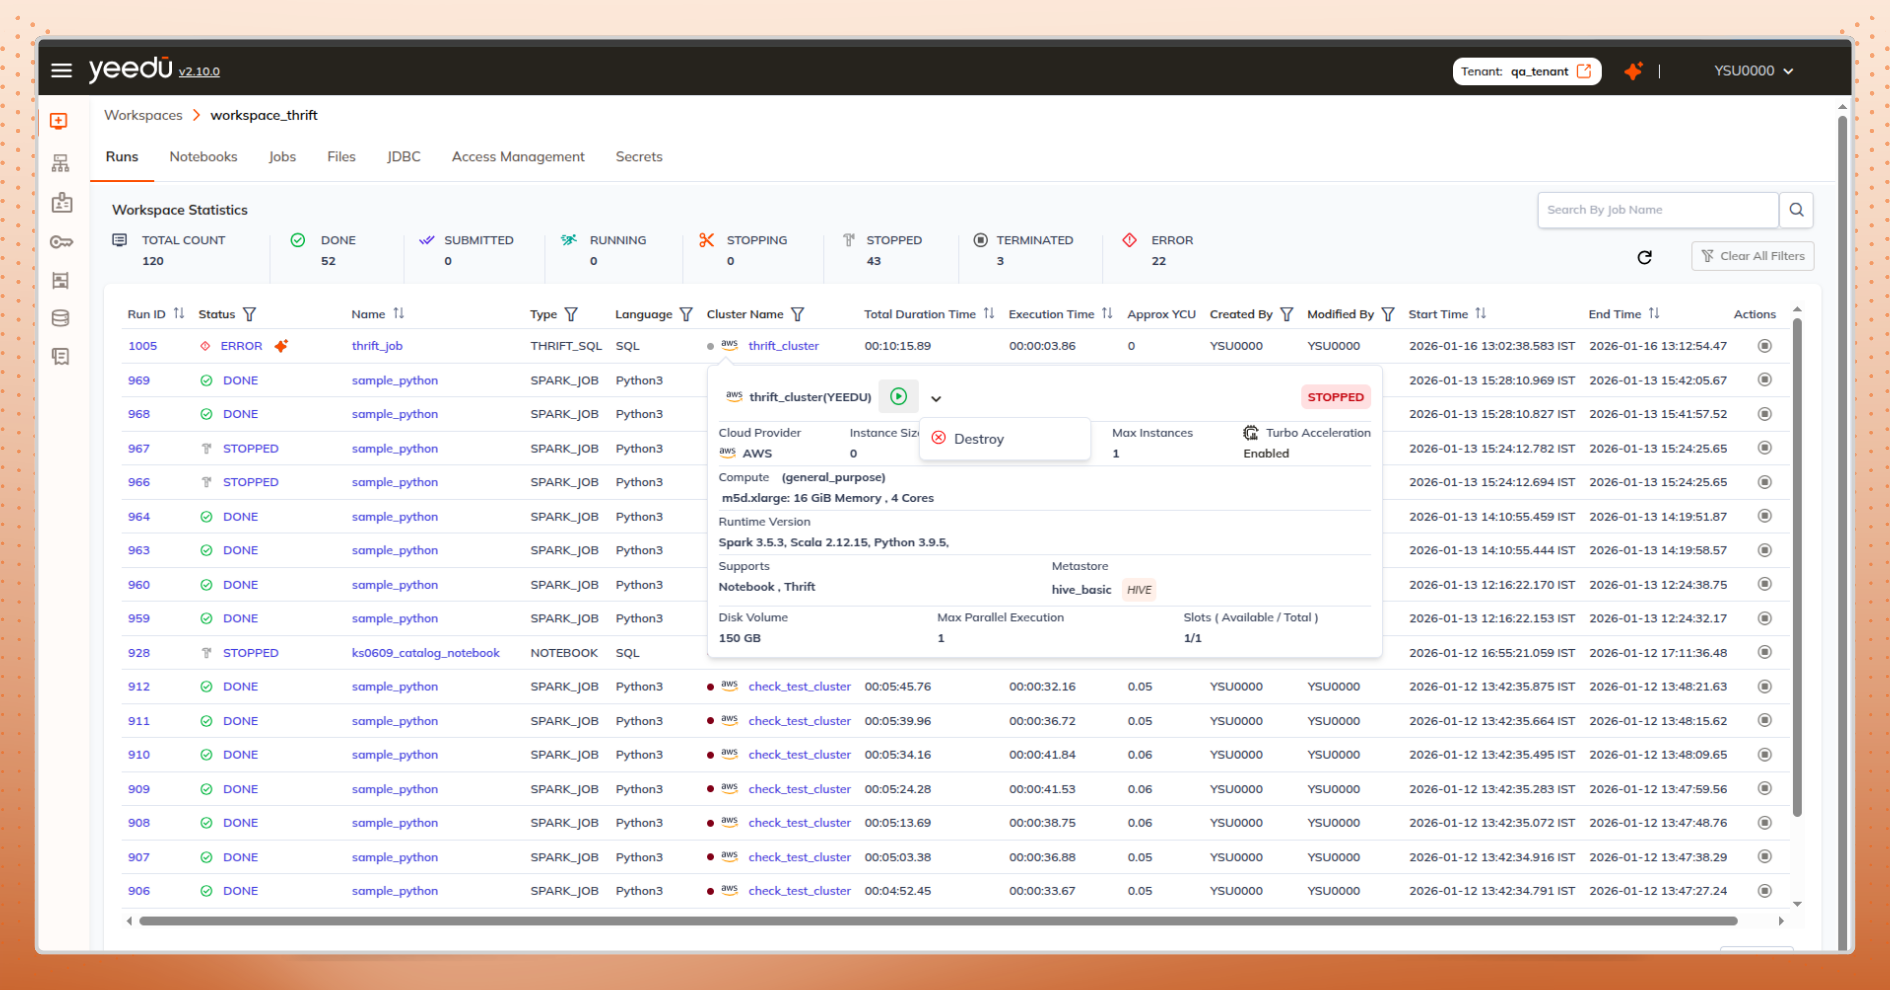
Task: Open the thrift_job link in run 1005
Action: coord(377,345)
